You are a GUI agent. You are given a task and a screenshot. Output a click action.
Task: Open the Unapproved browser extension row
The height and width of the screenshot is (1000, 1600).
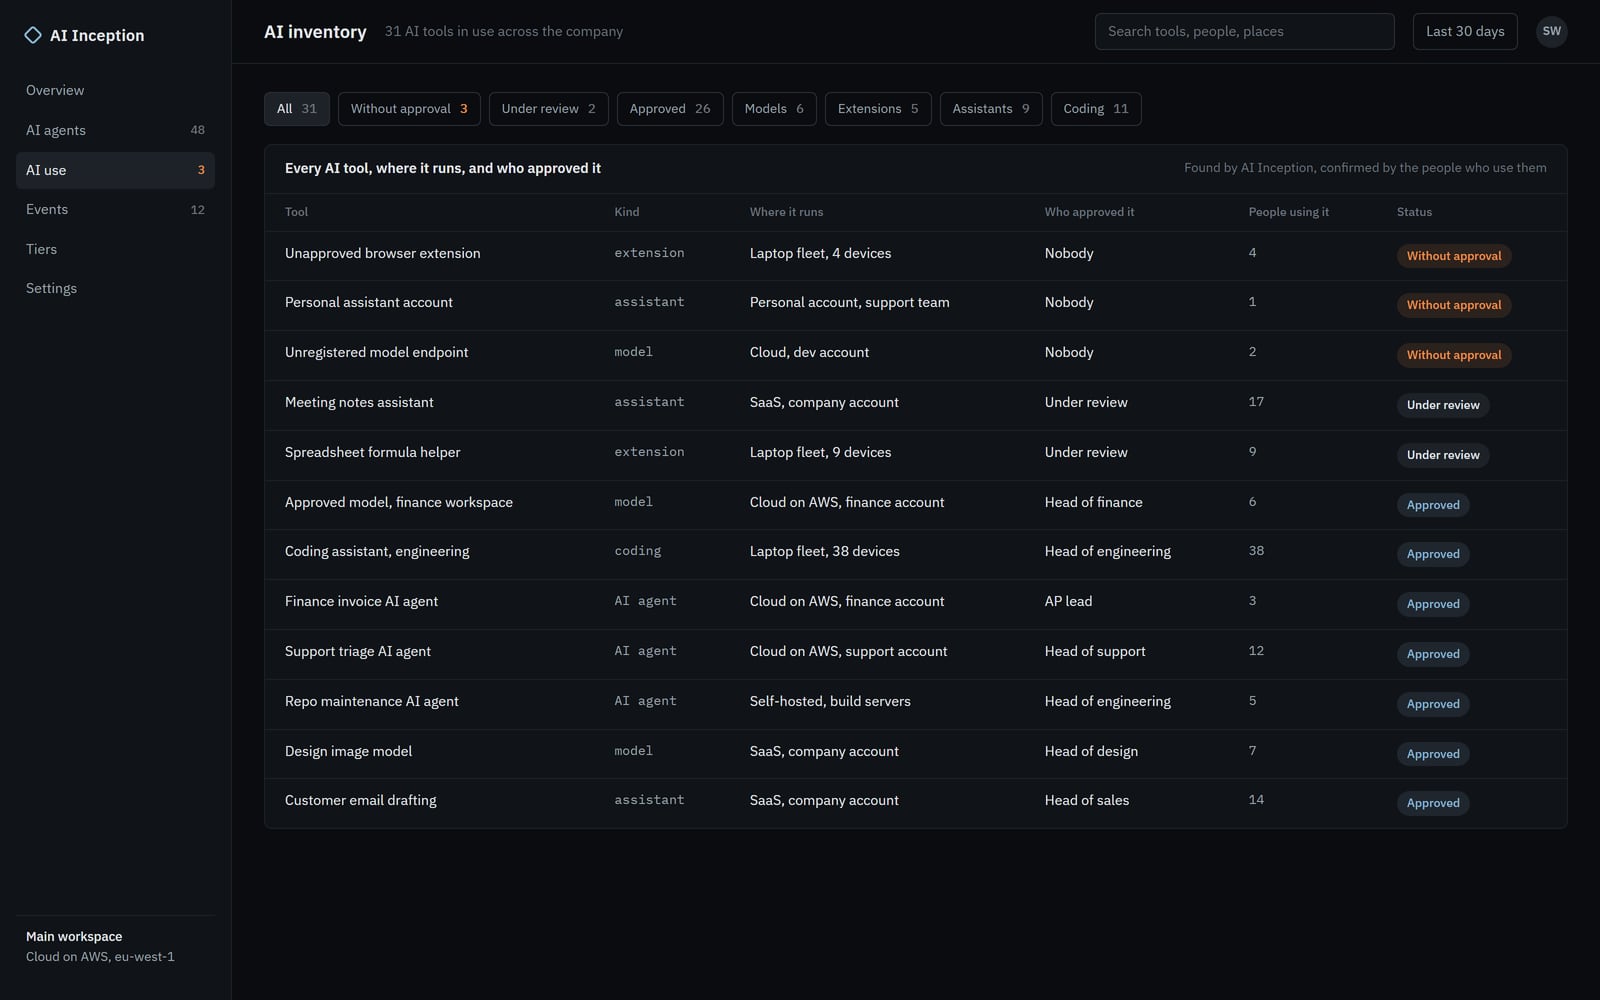(x=915, y=256)
